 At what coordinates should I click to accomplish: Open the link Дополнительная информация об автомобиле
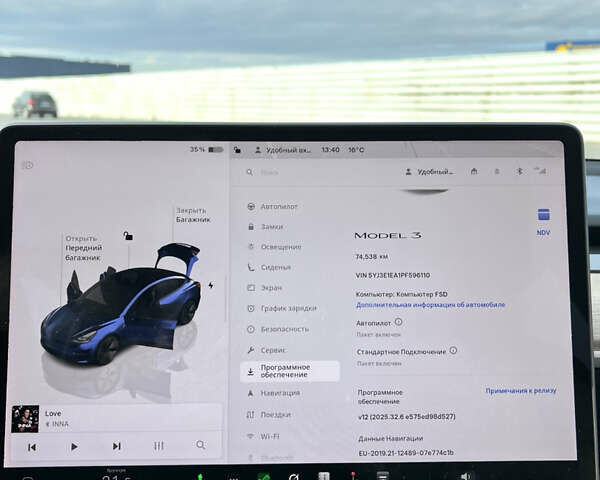coord(430,305)
